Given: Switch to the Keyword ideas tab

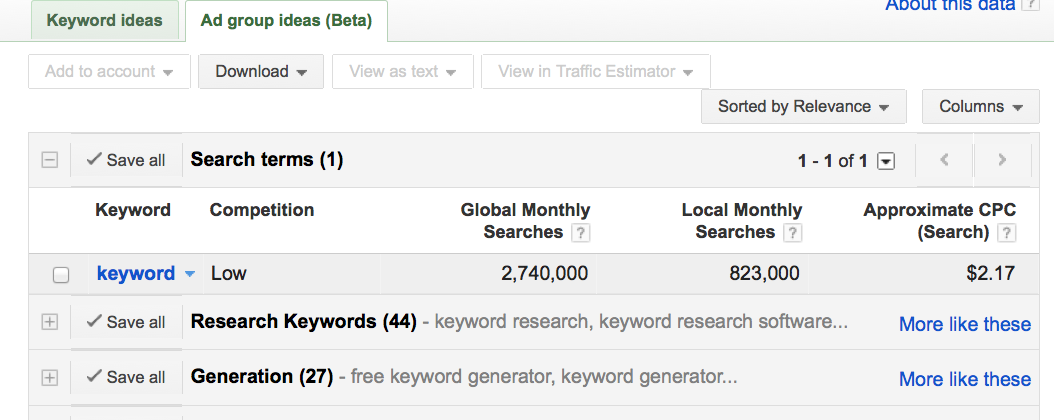Looking at the screenshot, I should (x=104, y=20).
